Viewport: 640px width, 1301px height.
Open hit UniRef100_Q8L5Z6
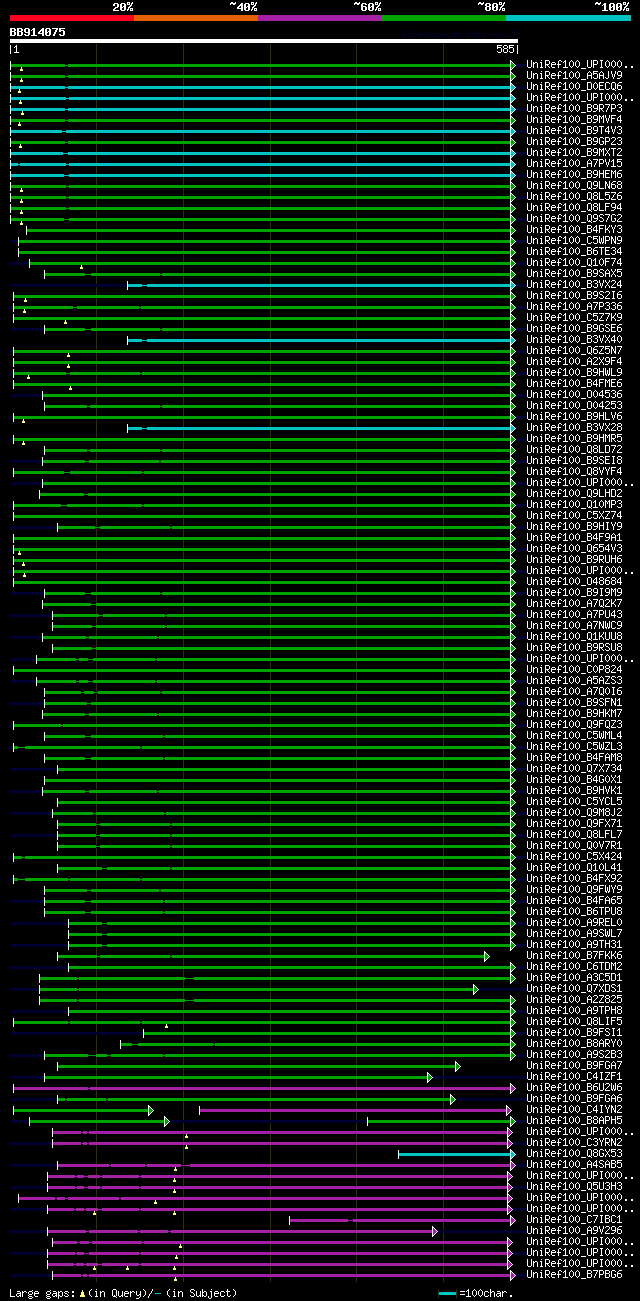pyautogui.click(x=574, y=196)
